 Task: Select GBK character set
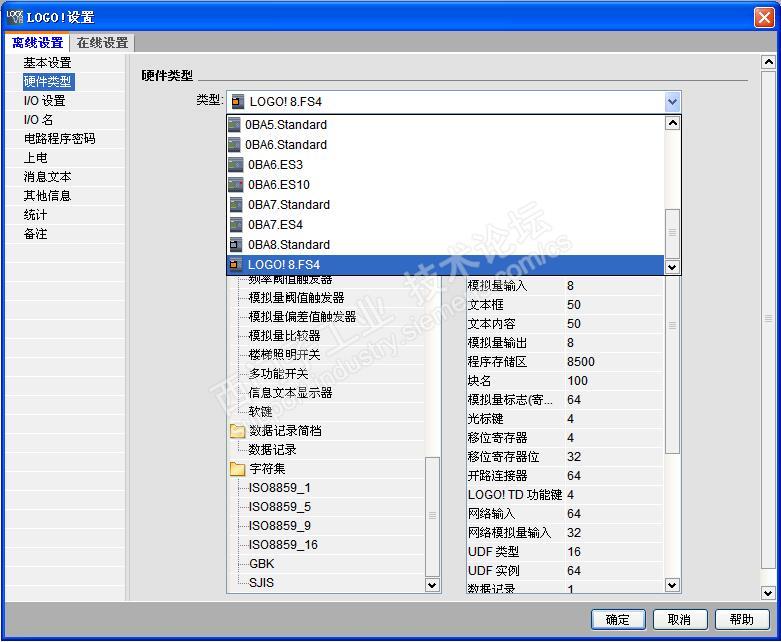pos(261,564)
